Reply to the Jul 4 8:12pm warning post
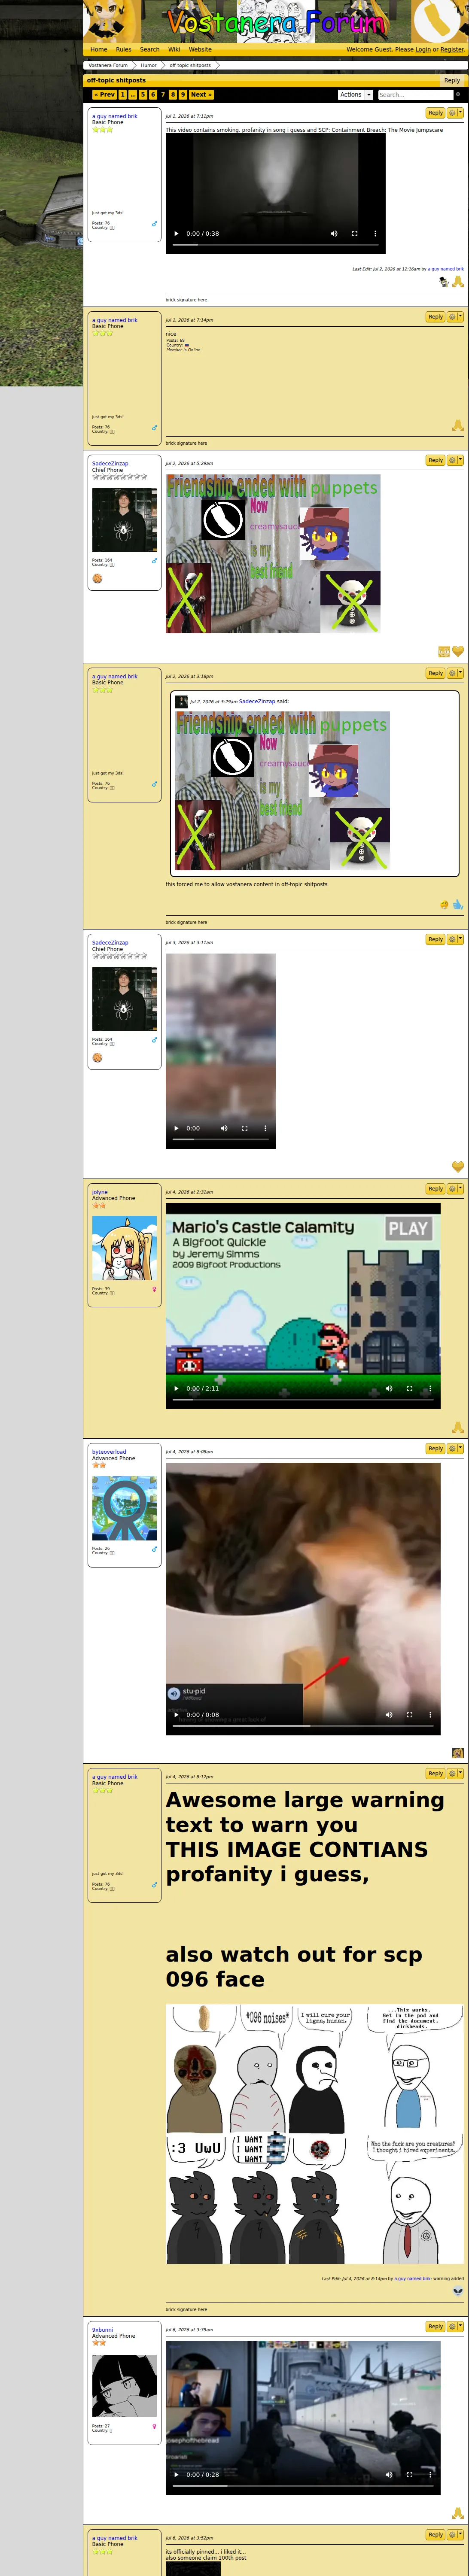This screenshot has width=469, height=2576. (435, 1773)
